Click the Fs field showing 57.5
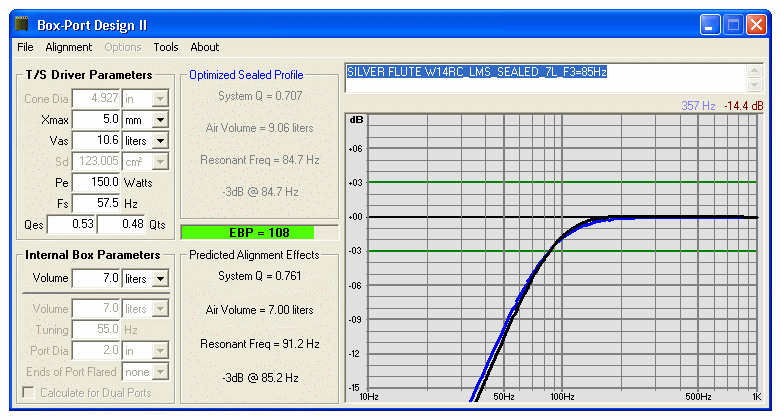Screen dimensions: 780x420 pos(97,203)
